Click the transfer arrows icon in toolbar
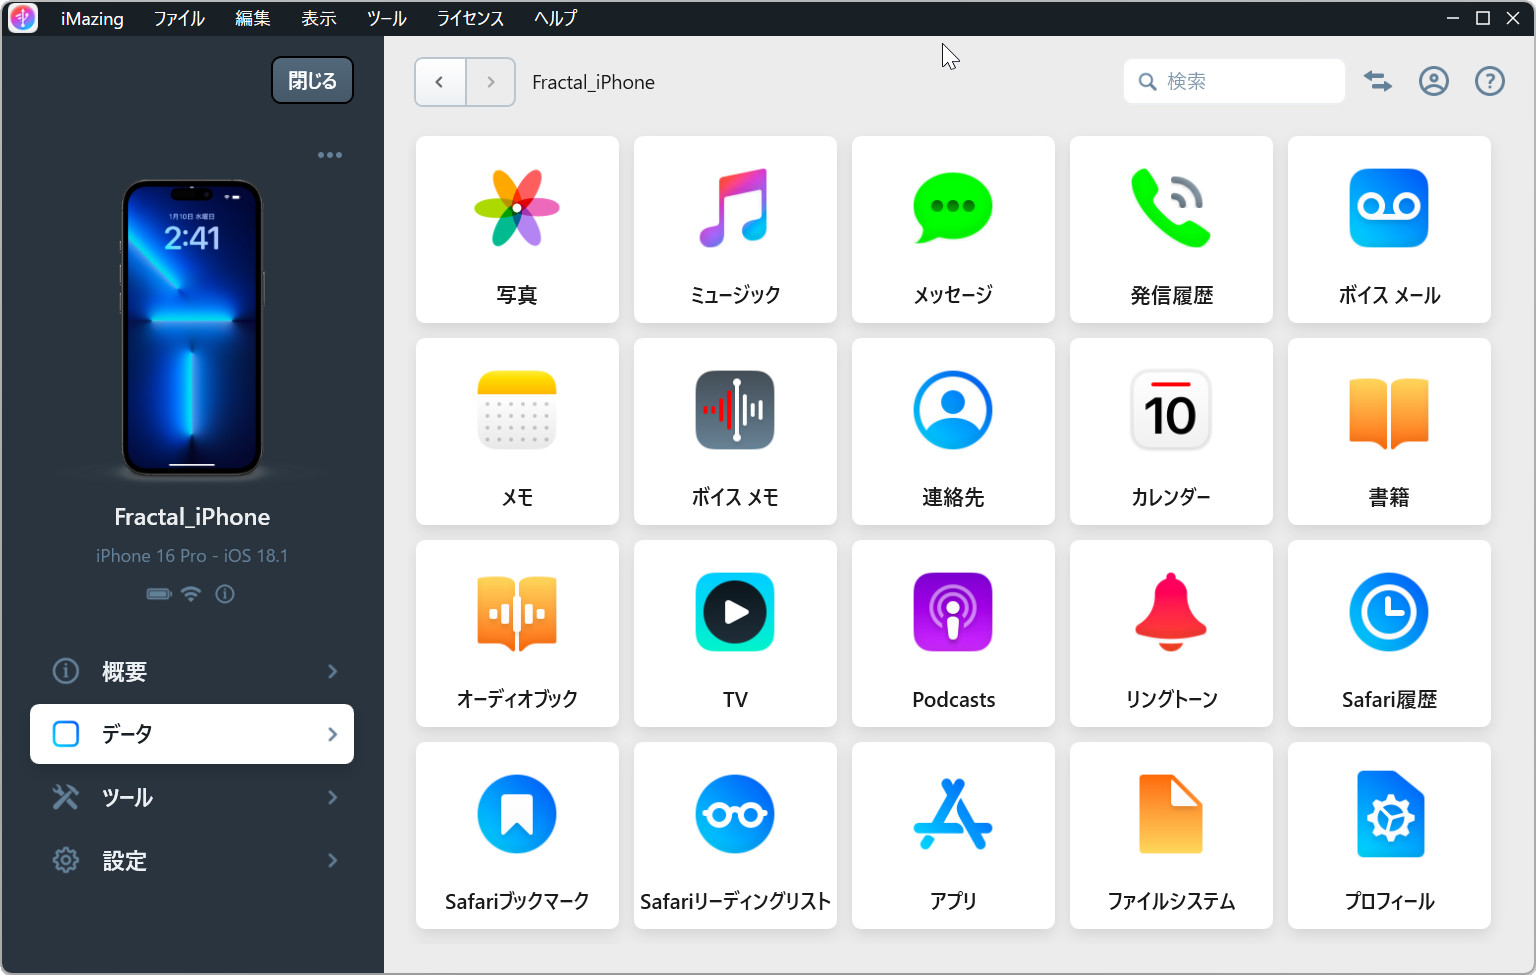 (1378, 82)
